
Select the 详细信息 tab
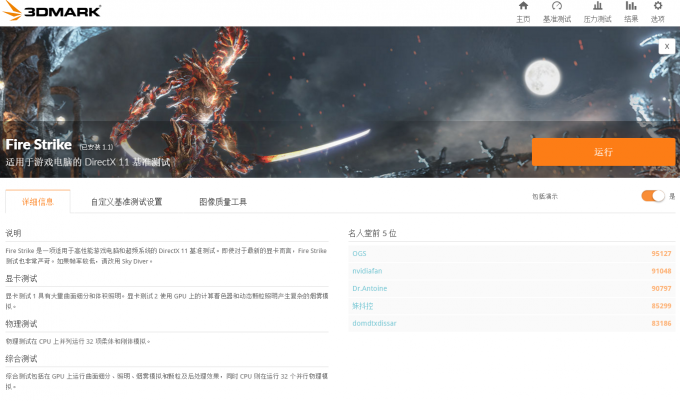[x=38, y=202]
